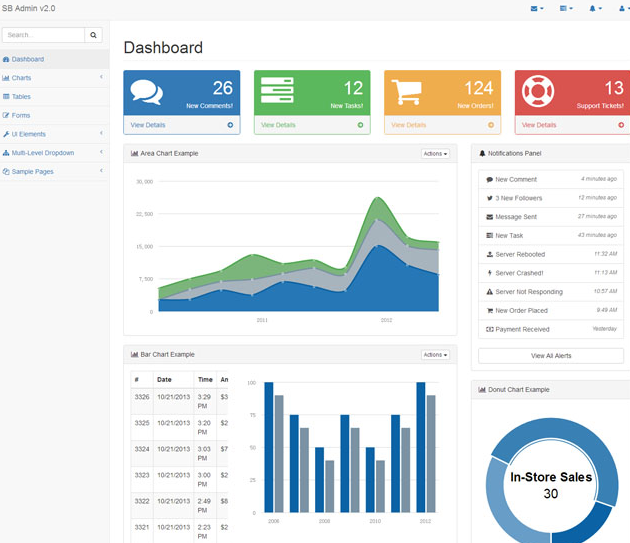The height and width of the screenshot is (543, 630).
Task: Click the Donut Chart Example chart icon
Action: pos(482,389)
